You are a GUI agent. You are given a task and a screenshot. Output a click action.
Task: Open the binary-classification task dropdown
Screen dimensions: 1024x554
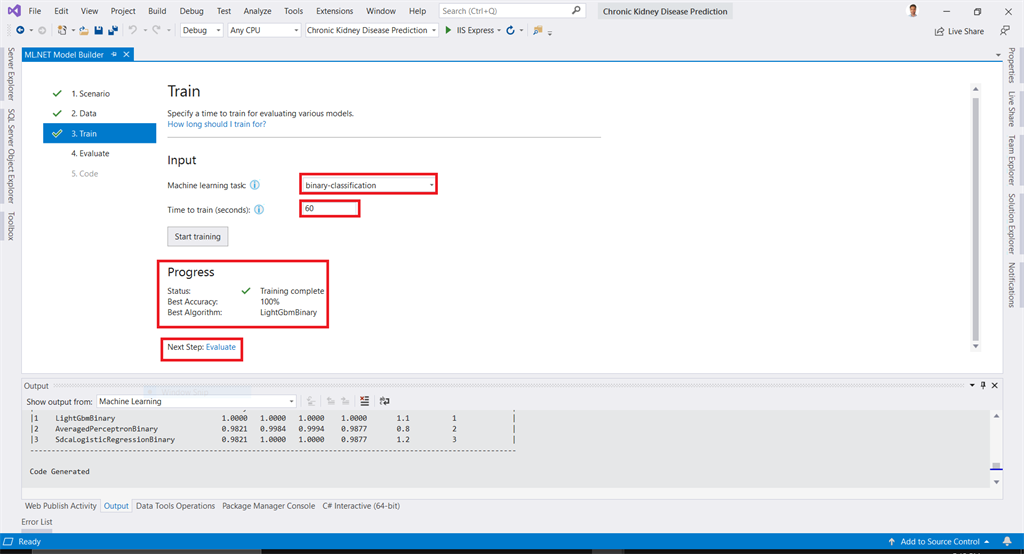pyautogui.click(x=369, y=185)
